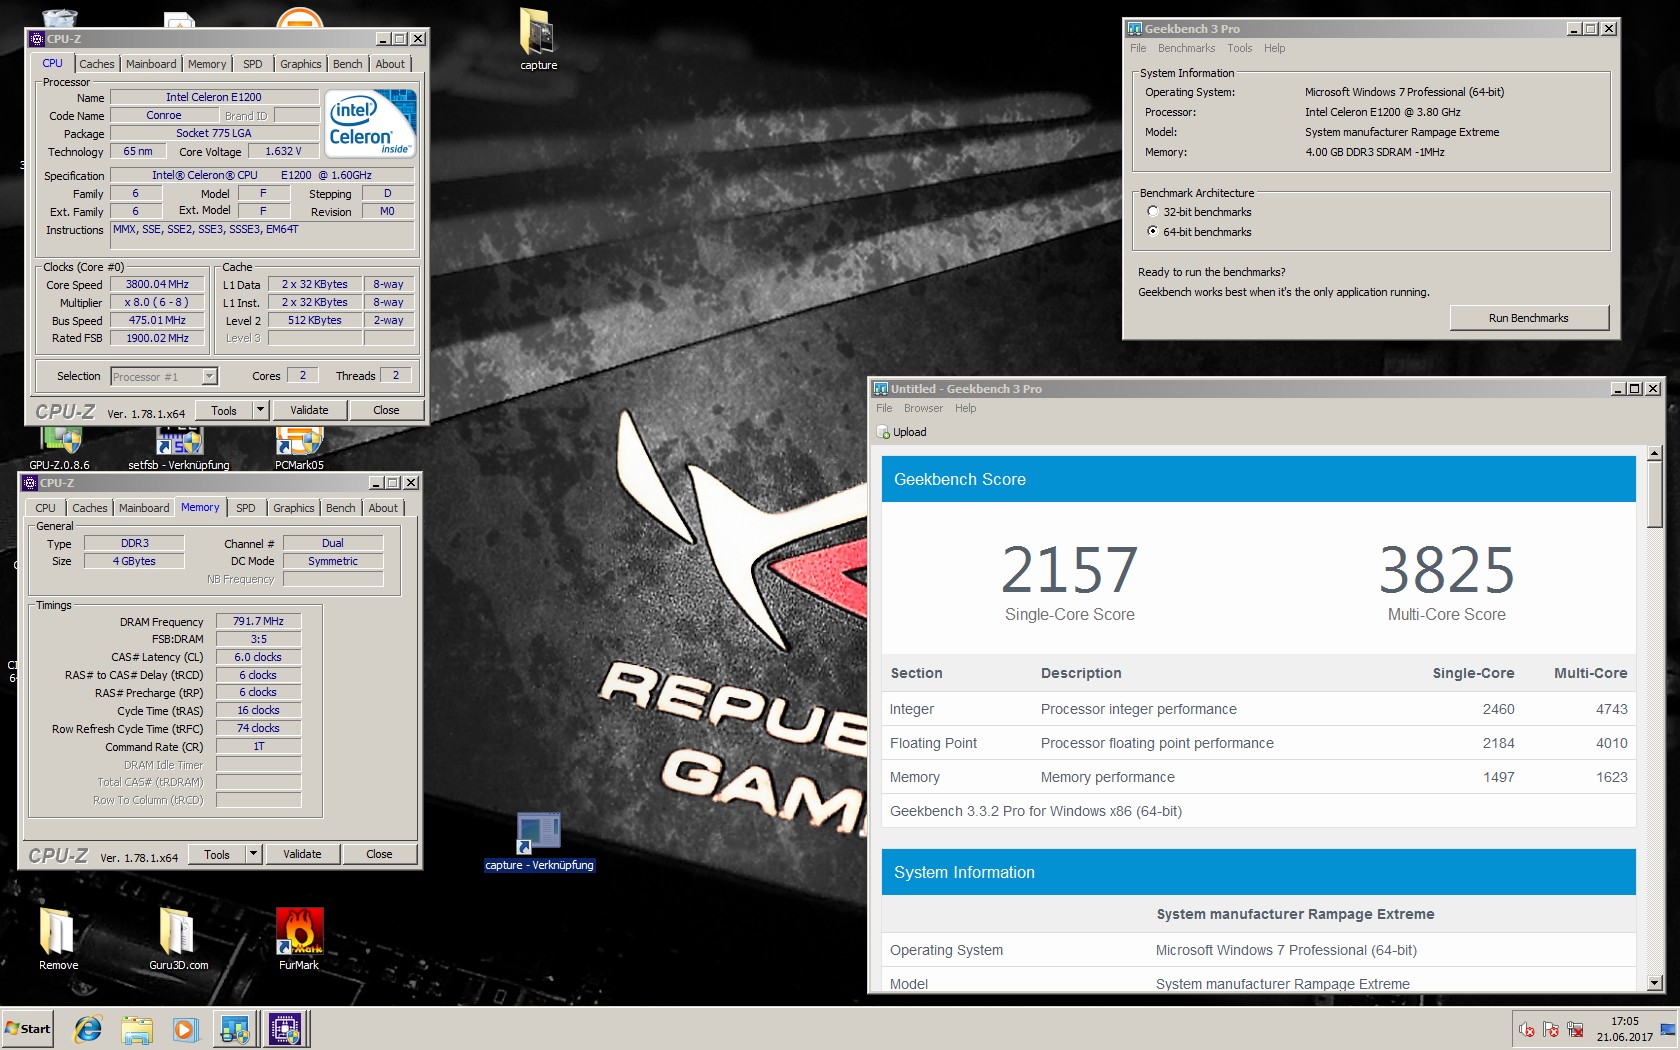Click the CPU-Z taskbar icon

tap(285, 1029)
